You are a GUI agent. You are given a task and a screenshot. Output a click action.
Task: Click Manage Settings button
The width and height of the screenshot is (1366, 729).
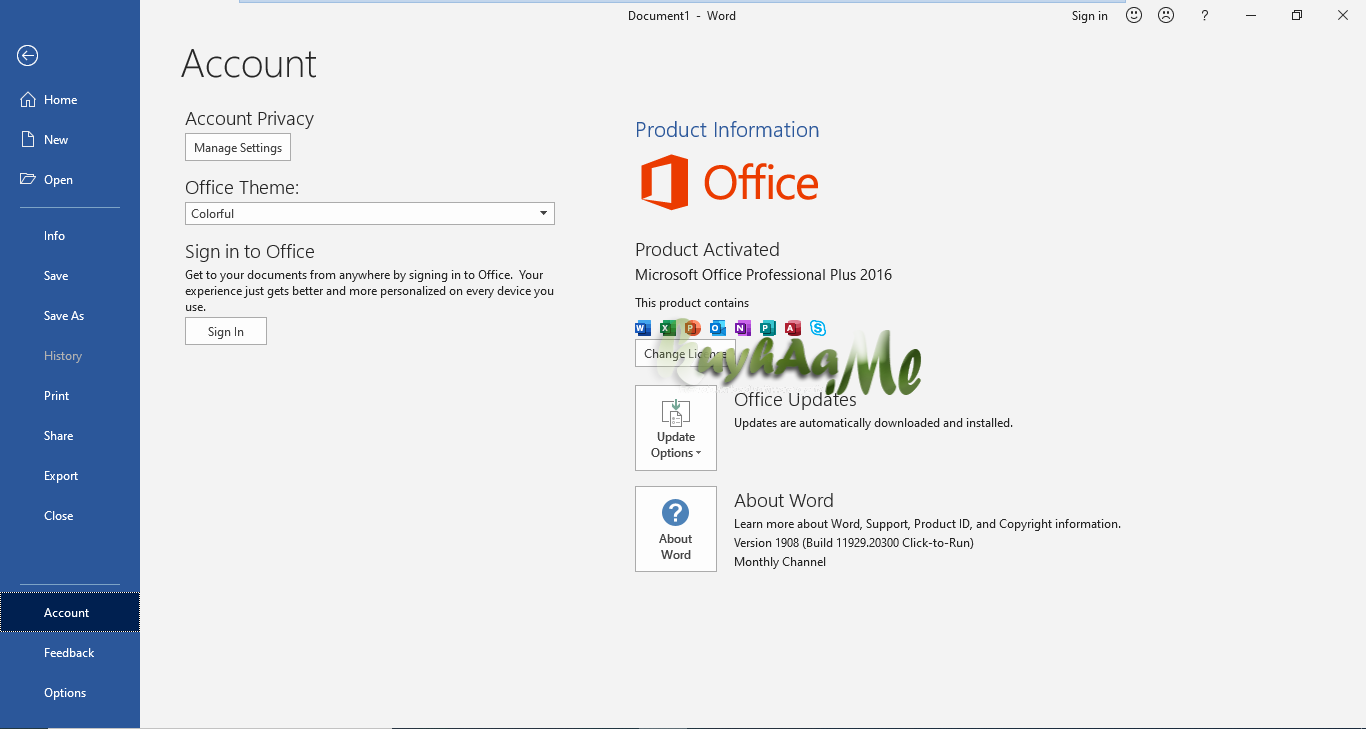(238, 147)
